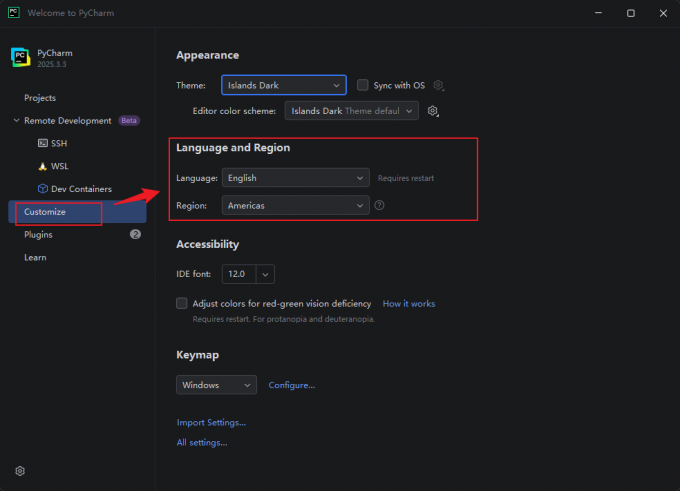Image resolution: width=680 pixels, height=491 pixels.
Task: Click the Dev Containers cube icon
Action: tap(42, 189)
